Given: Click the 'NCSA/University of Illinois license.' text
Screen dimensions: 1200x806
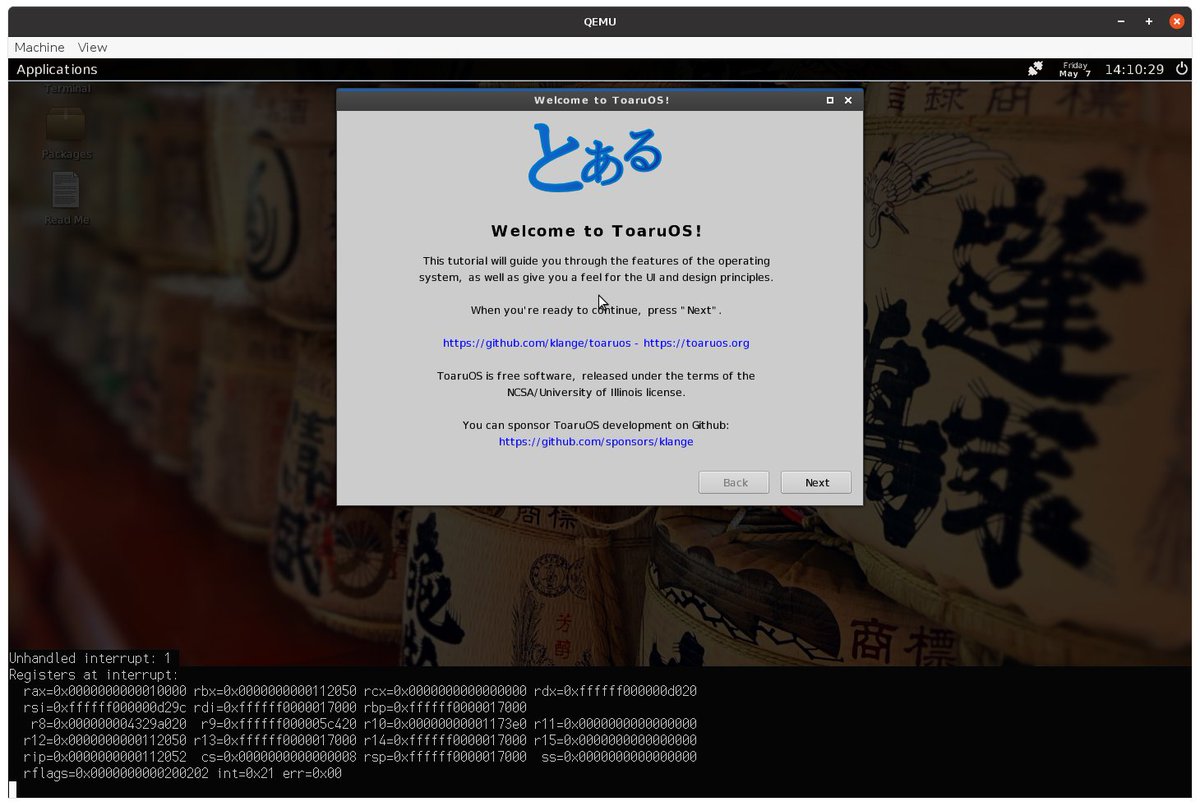Looking at the screenshot, I should click(x=596, y=392).
